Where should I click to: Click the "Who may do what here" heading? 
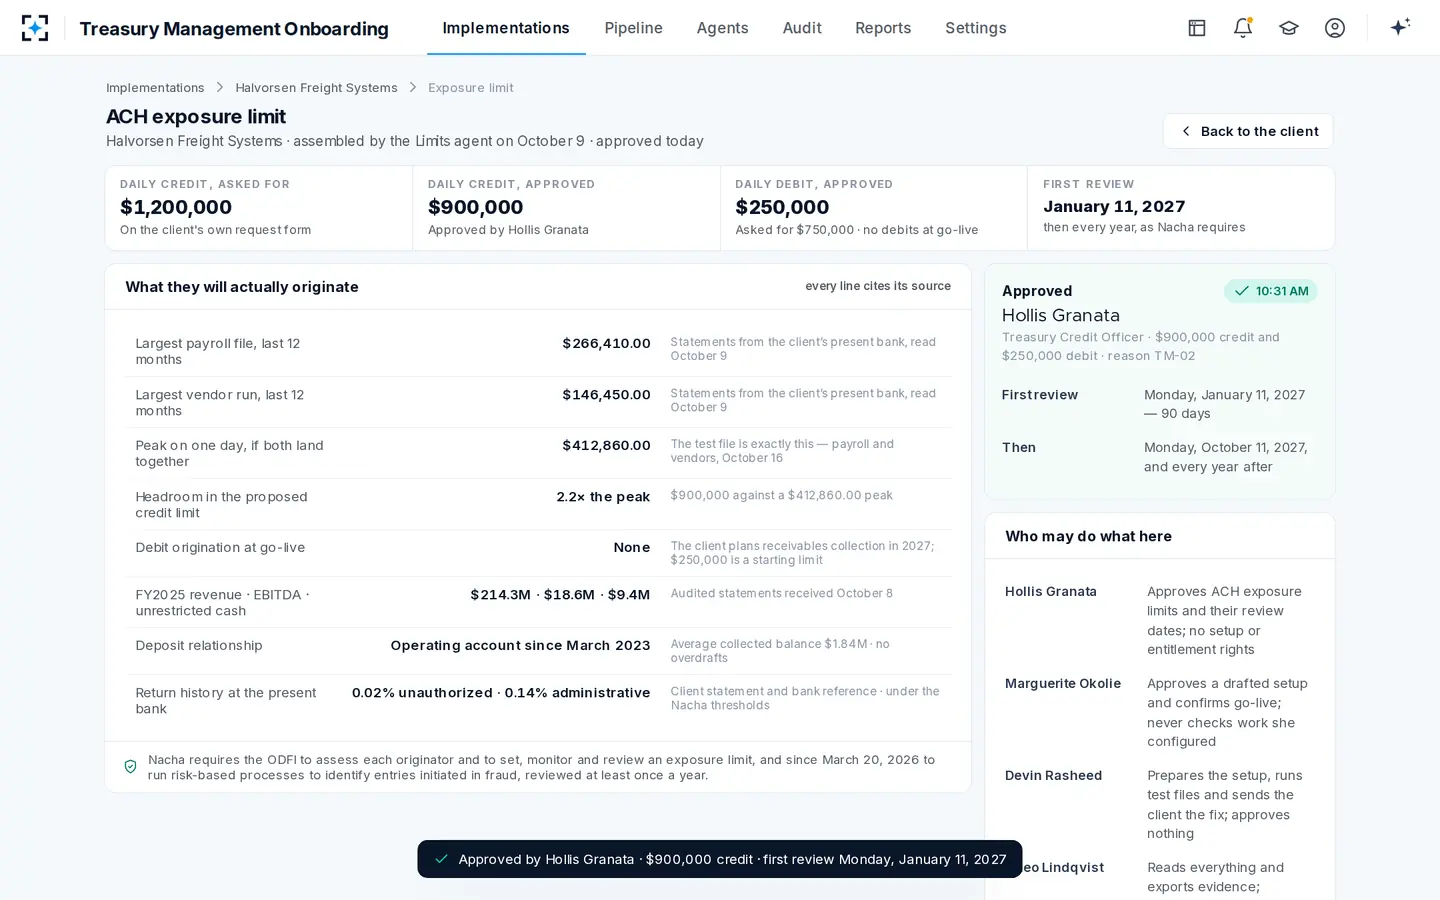tap(1088, 536)
